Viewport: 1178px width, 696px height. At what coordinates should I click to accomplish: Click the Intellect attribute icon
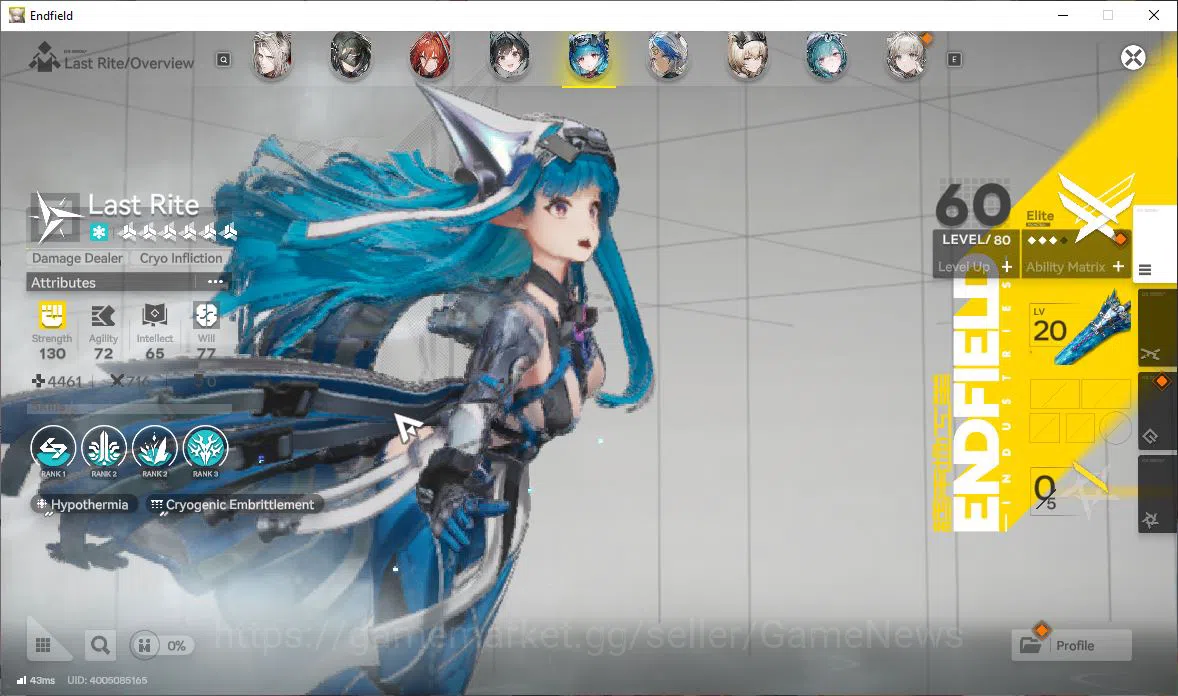coord(155,316)
